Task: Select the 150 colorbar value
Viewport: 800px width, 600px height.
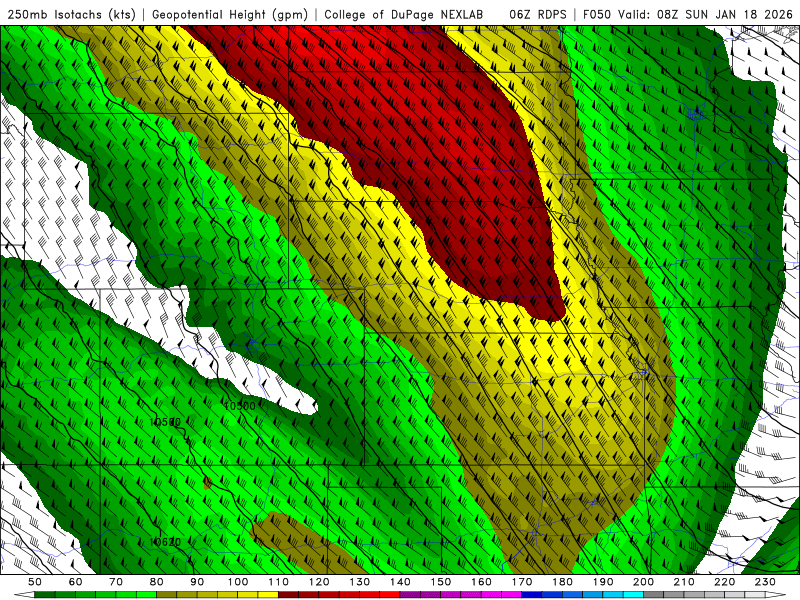Action: pyautogui.click(x=441, y=582)
